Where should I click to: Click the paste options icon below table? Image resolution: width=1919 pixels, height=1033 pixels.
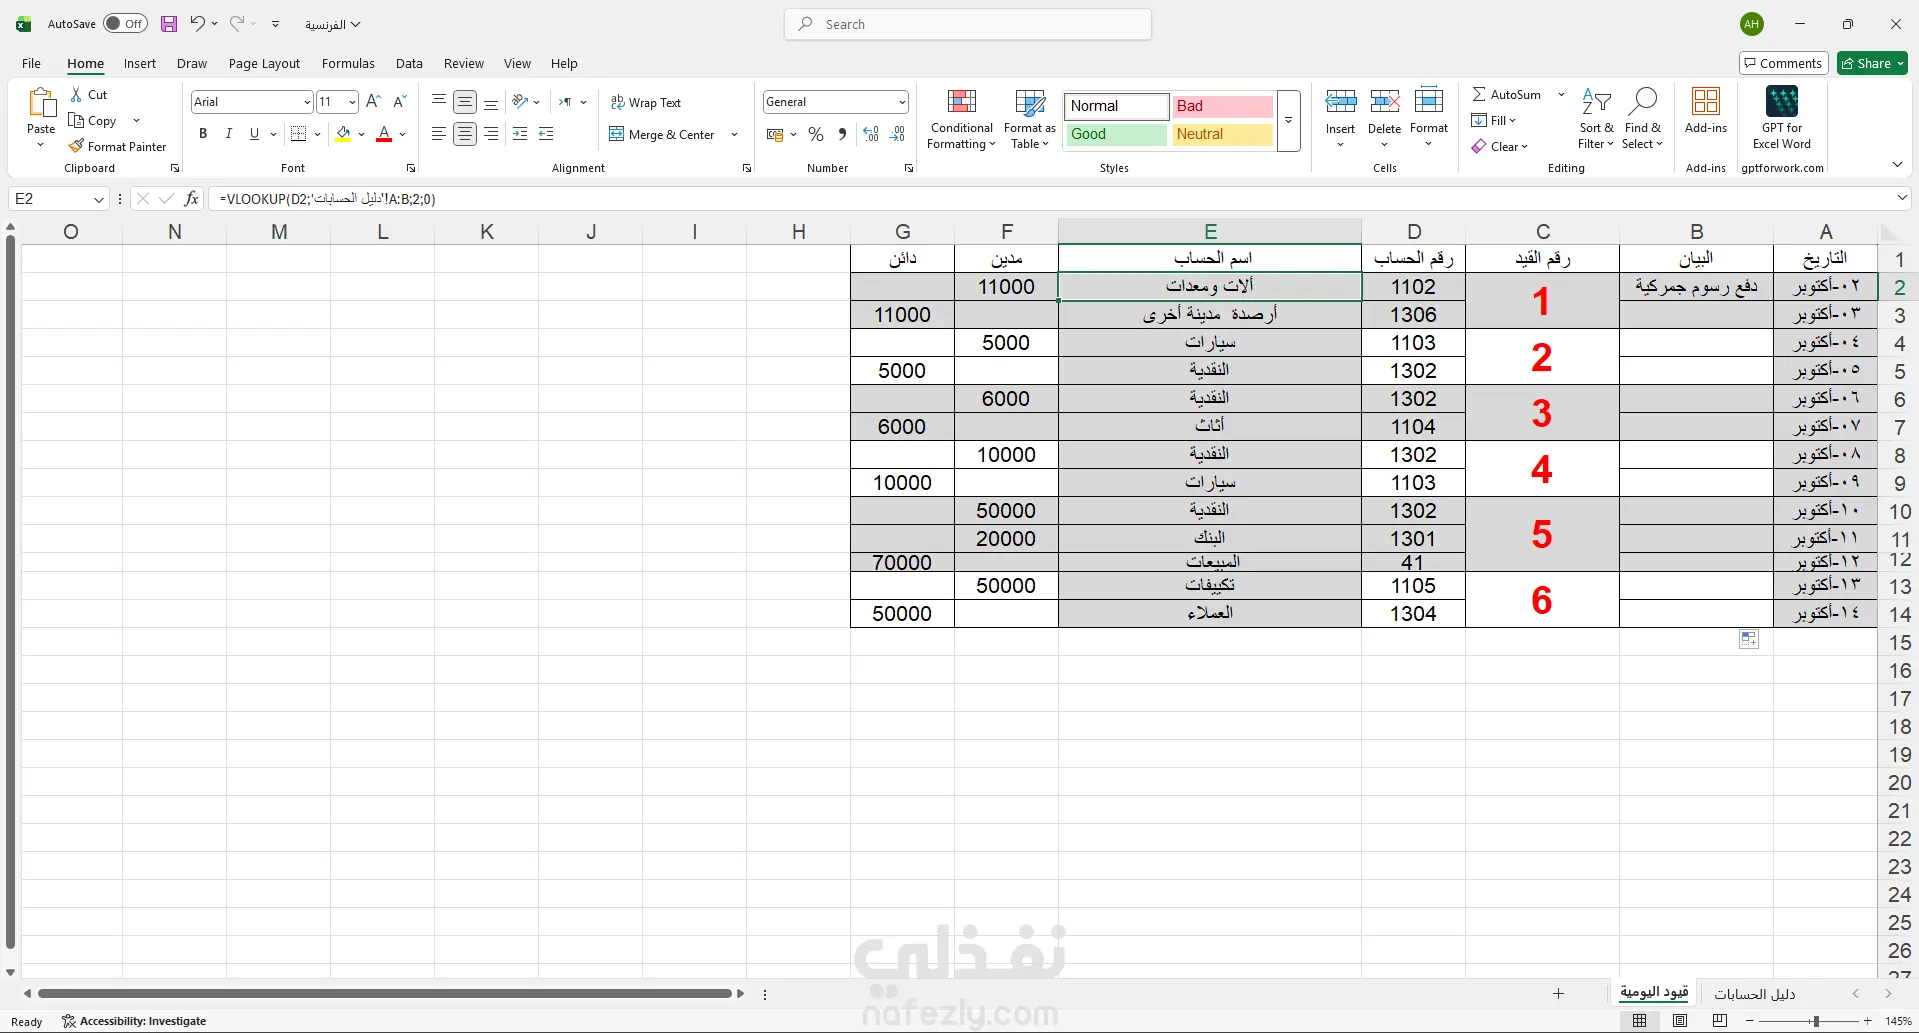1748,639
